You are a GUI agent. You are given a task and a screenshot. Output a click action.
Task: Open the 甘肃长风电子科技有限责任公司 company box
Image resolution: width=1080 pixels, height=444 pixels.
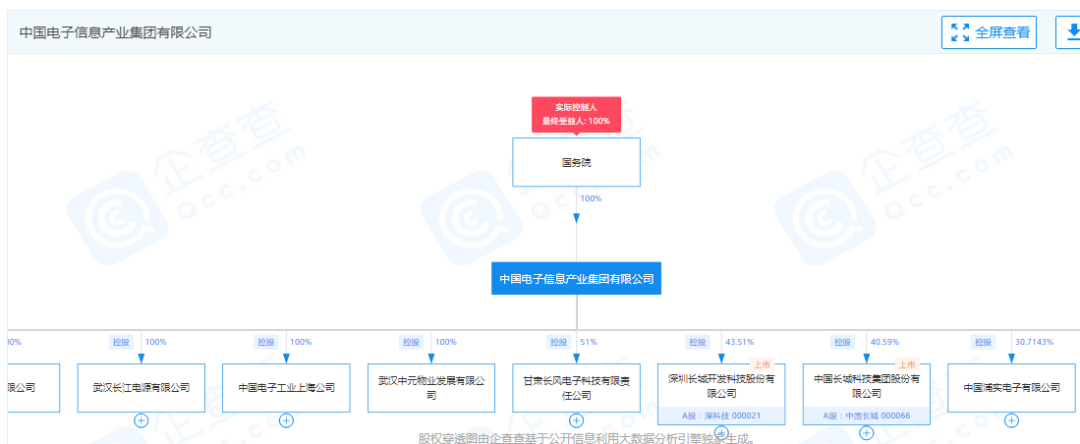click(577, 388)
